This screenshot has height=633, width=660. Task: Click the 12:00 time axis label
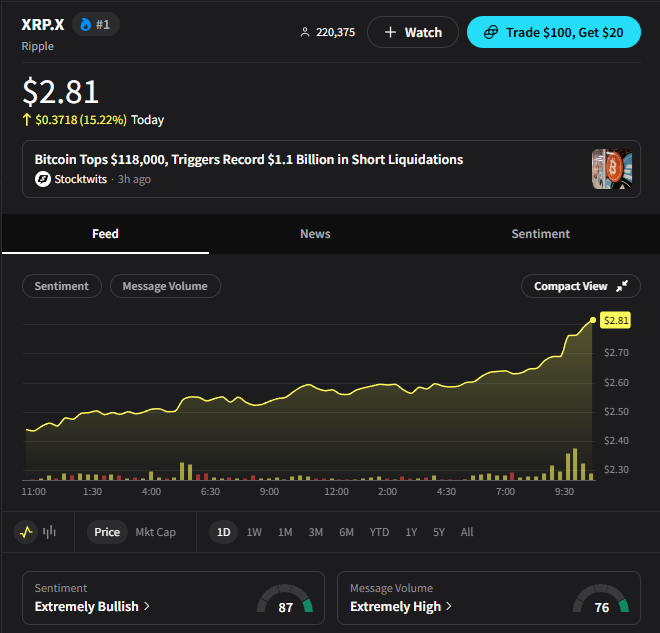(336, 492)
